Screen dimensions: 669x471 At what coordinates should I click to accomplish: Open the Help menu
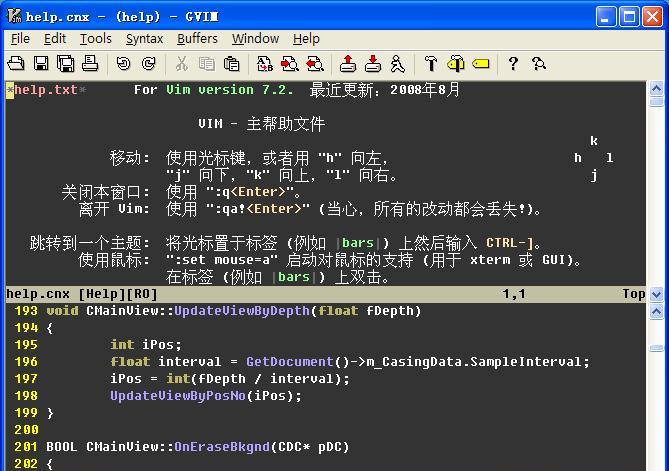306,39
